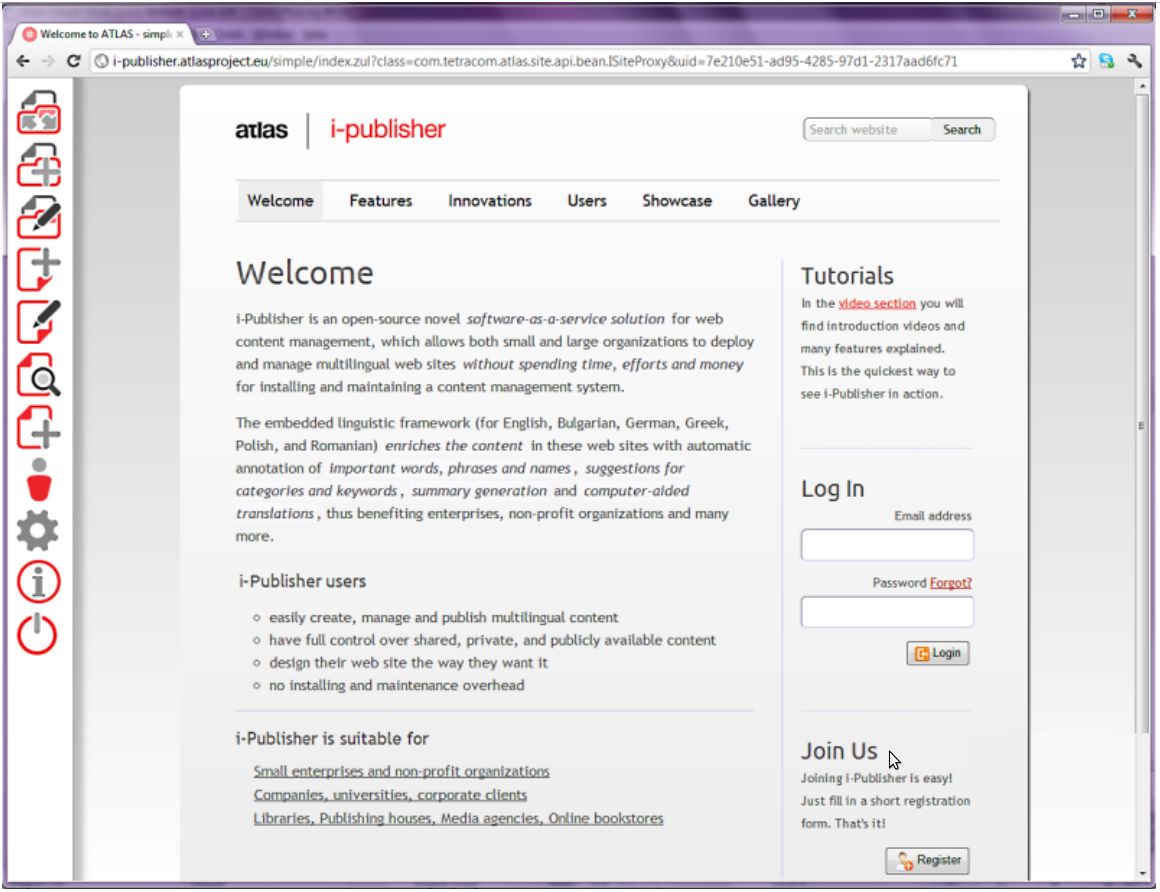This screenshot has height=892, width=1160.
Task: Click the red i-publisher logo text
Action: (388, 129)
